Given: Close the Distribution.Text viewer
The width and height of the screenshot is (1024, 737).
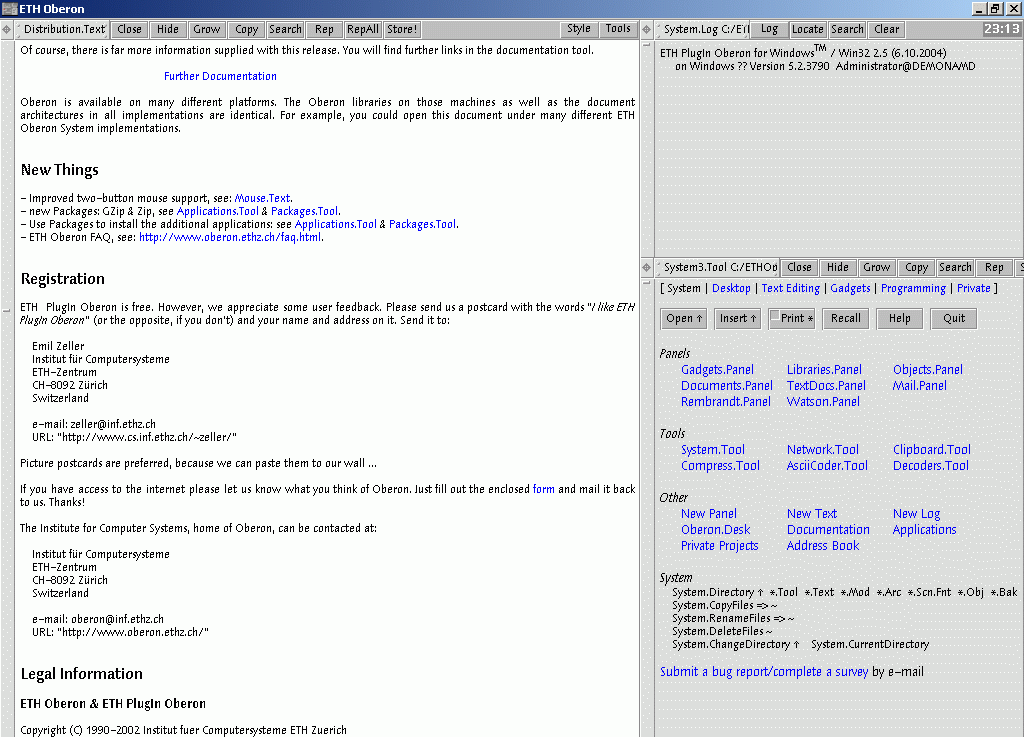Looking at the screenshot, I should coord(129,29).
